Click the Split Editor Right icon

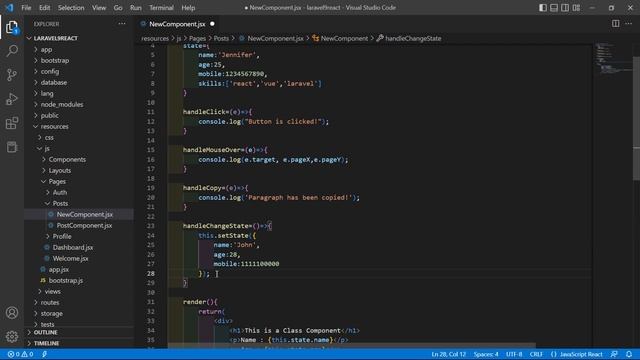616,24
